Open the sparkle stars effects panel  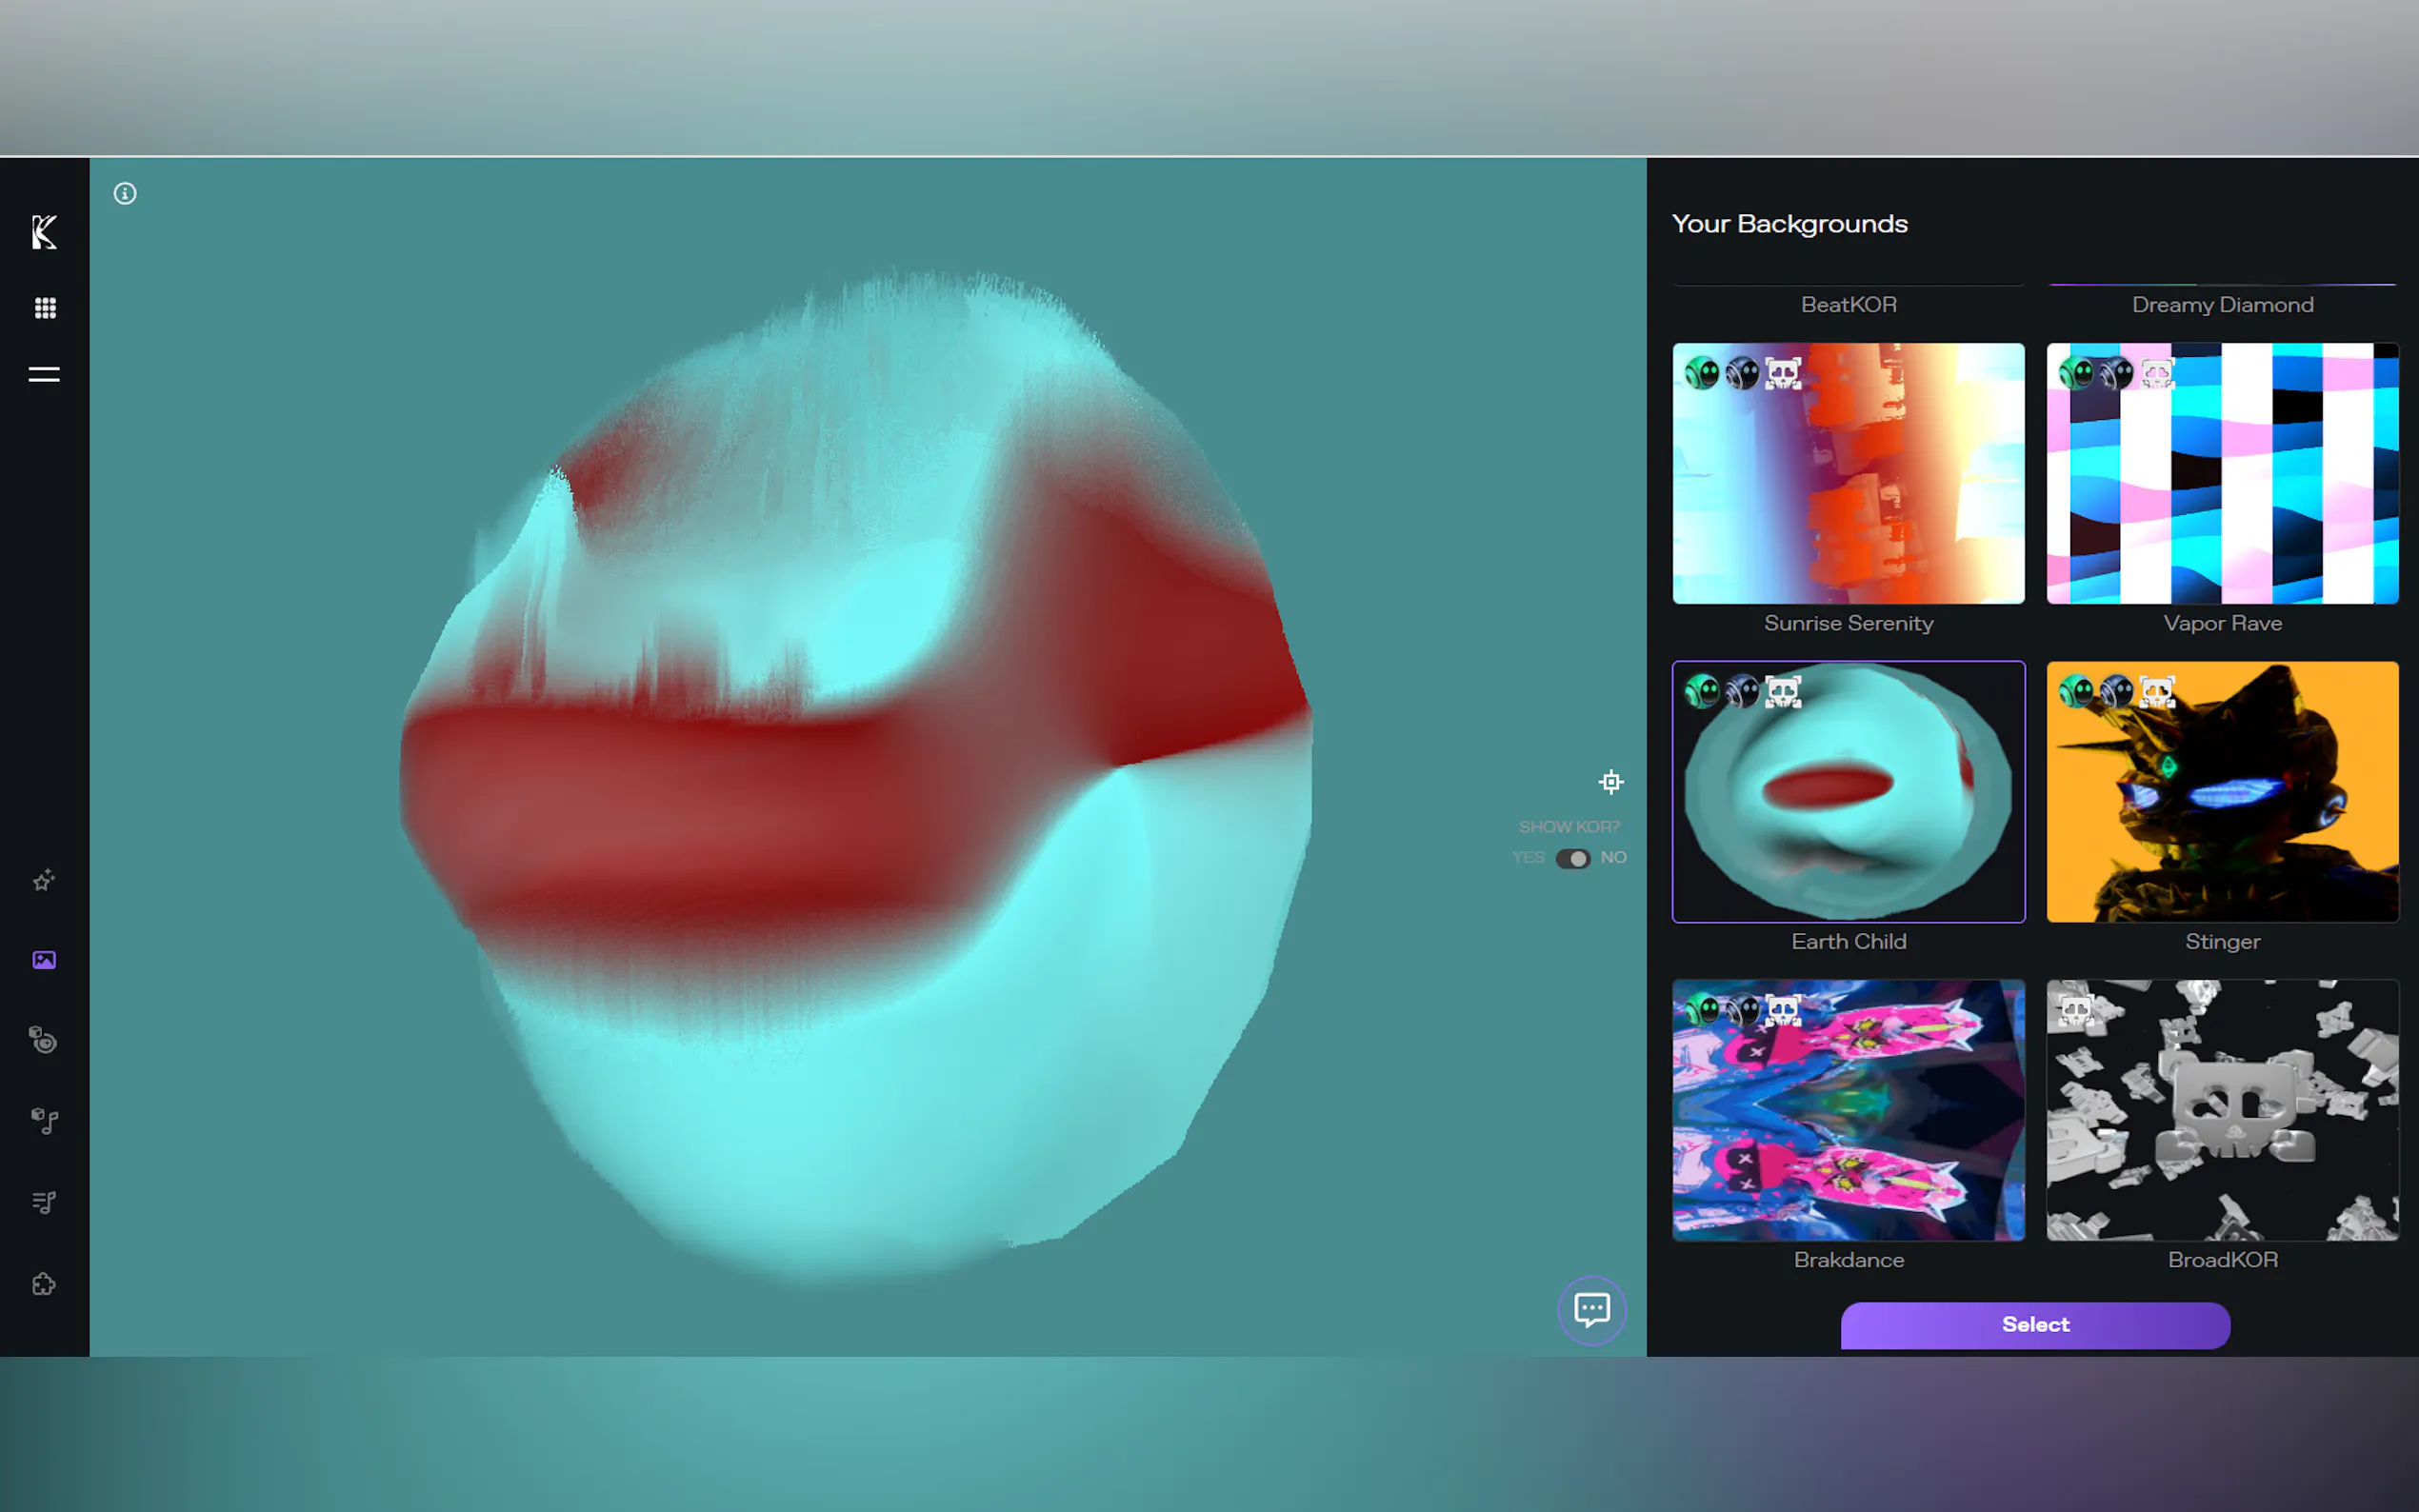point(44,880)
